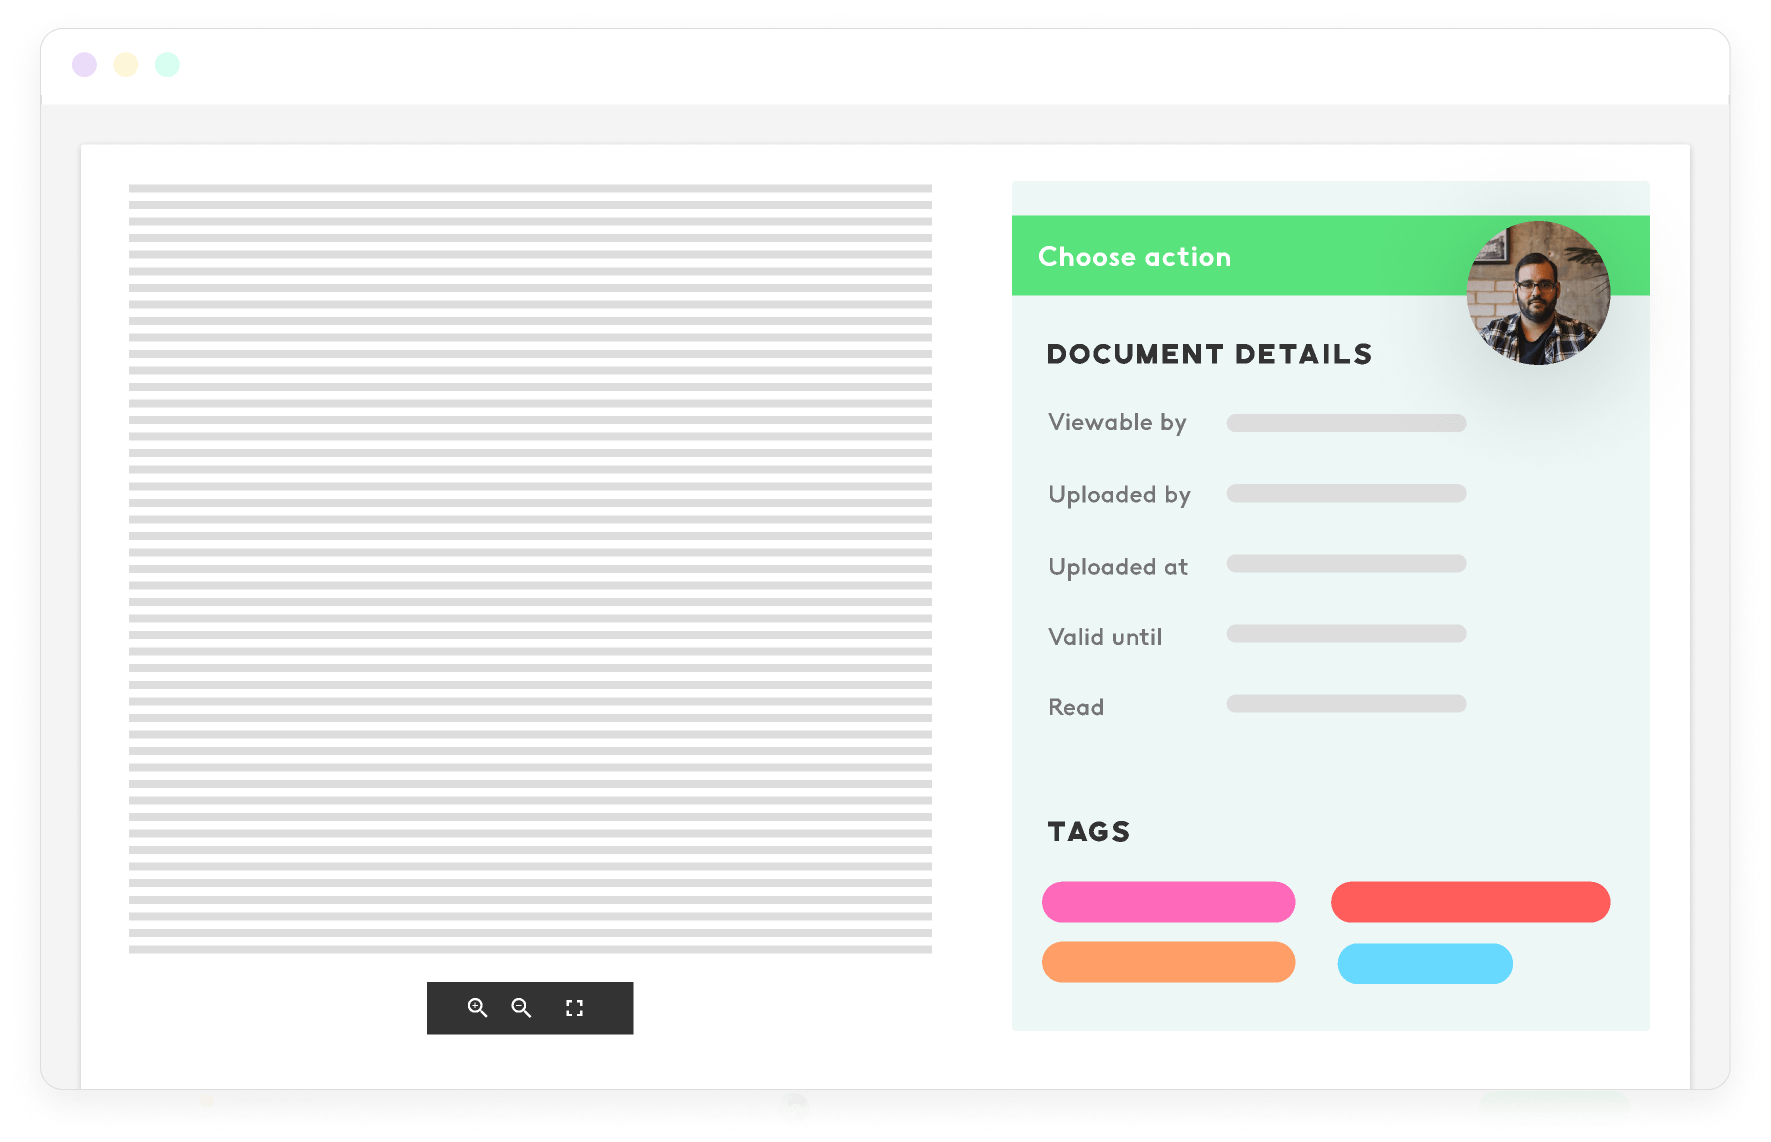Enter fullscreen view of the document
1771x1142 pixels.
tap(574, 1008)
